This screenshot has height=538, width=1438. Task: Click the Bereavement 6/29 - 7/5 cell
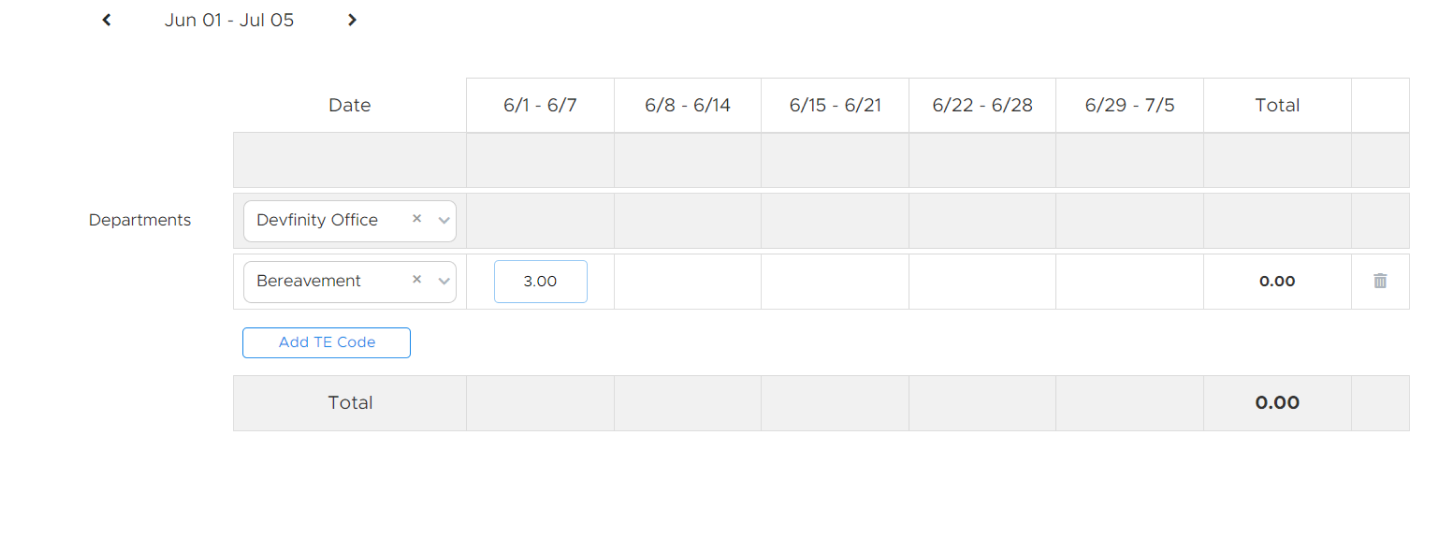(x=1129, y=281)
